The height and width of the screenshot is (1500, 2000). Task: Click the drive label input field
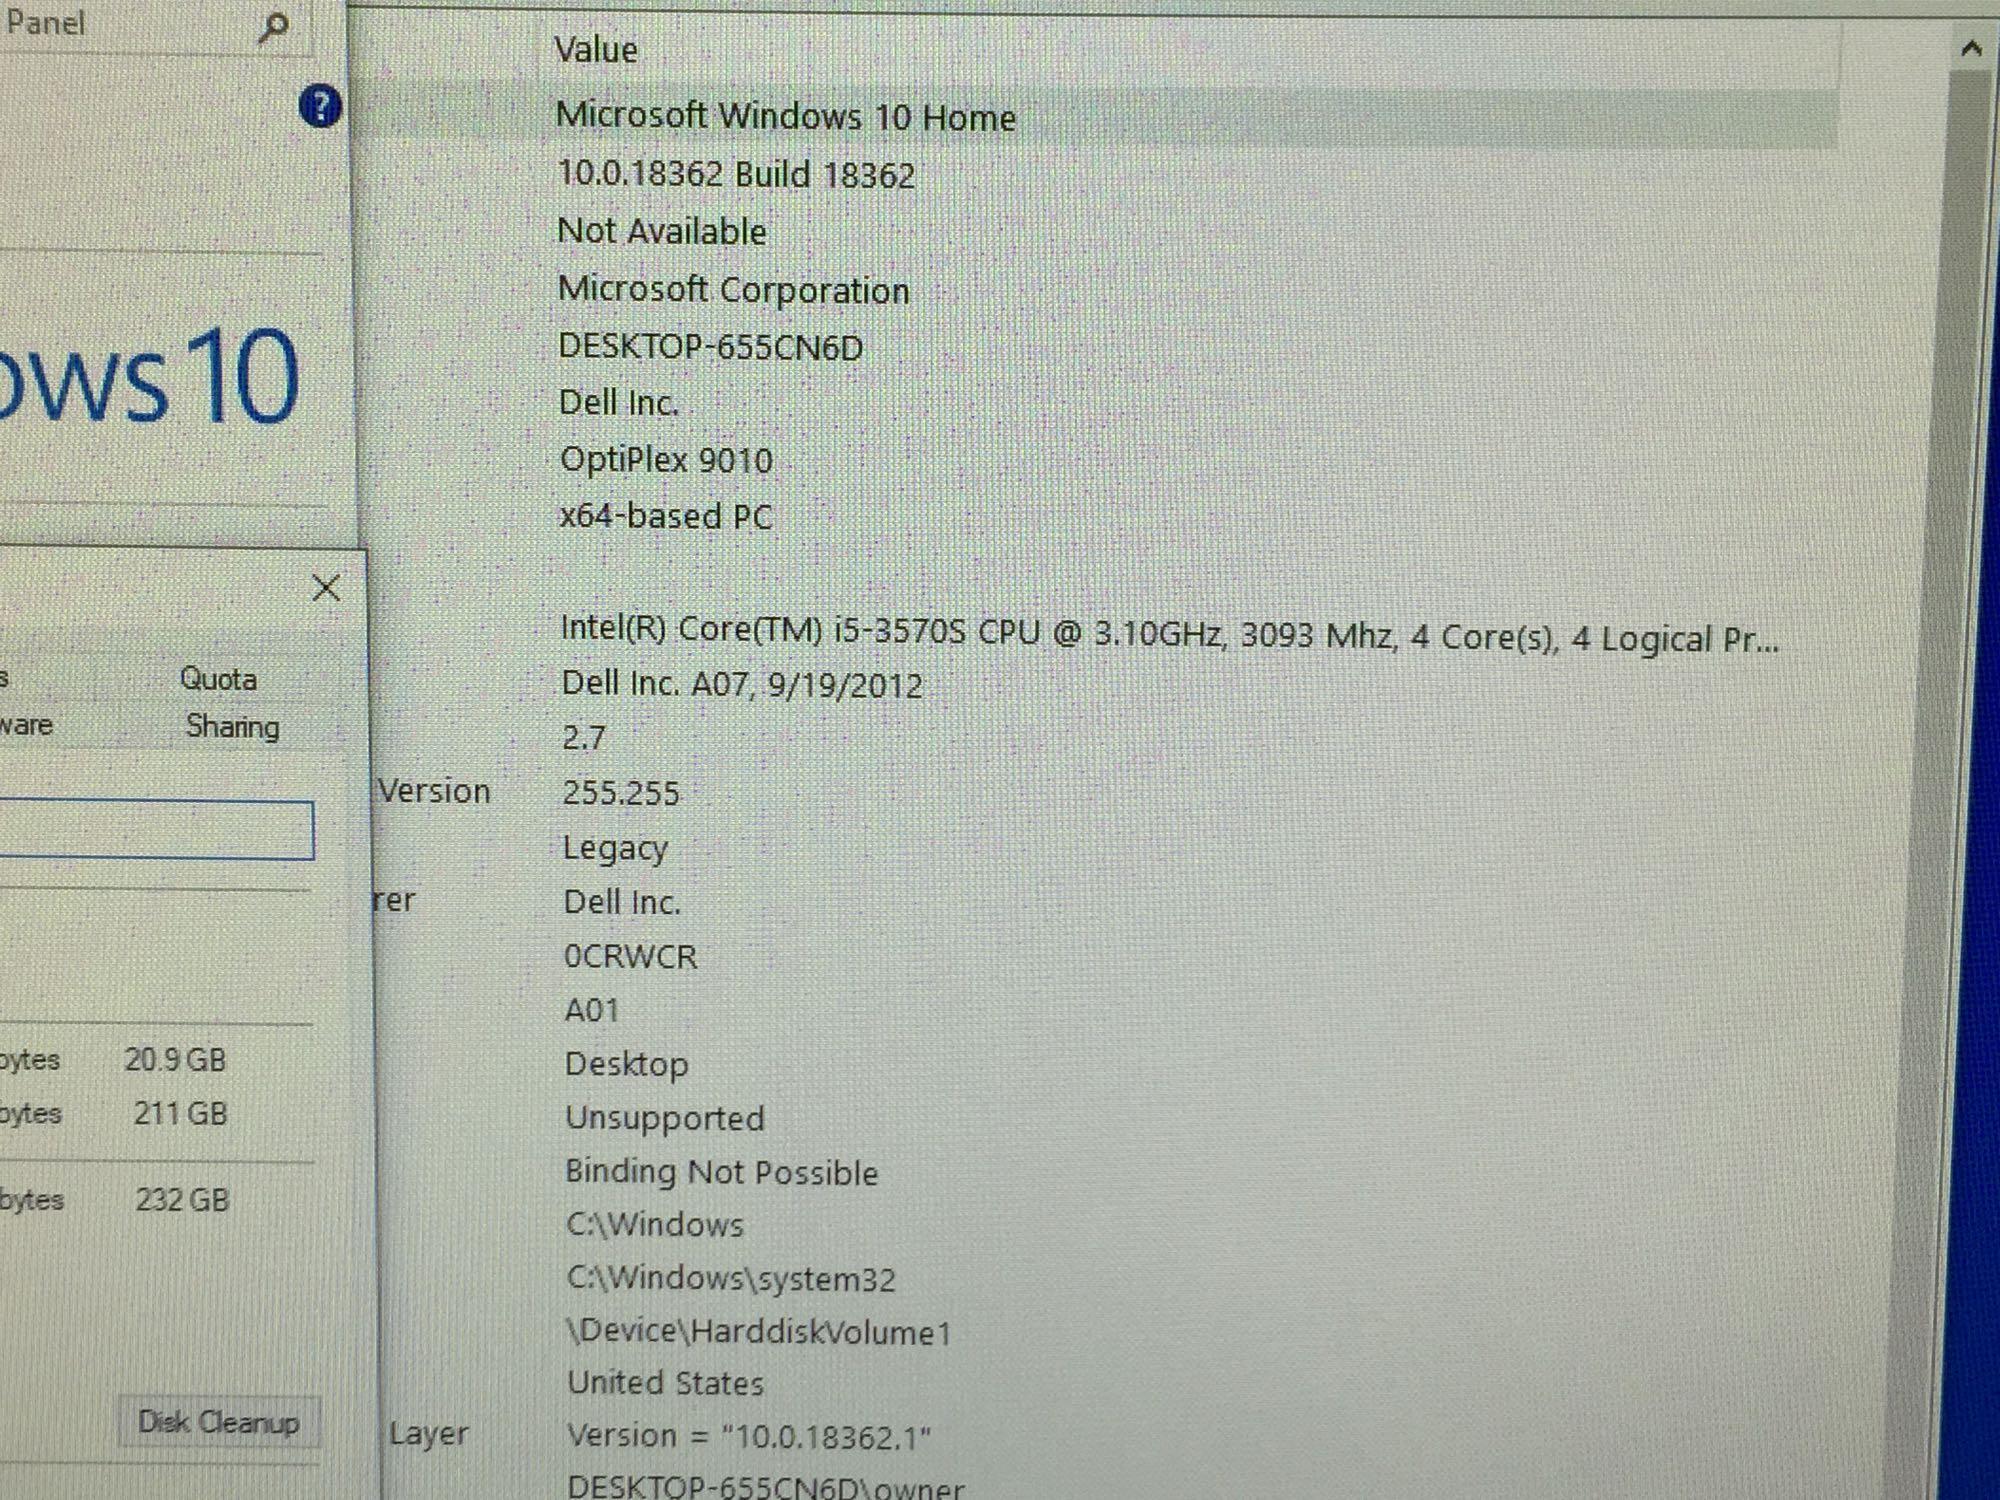click(155, 830)
